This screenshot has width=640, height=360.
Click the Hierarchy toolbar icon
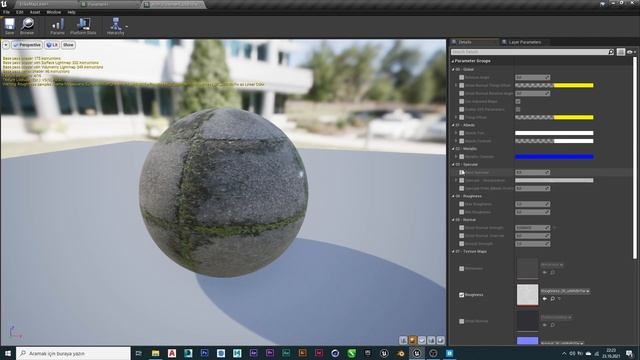point(116,26)
